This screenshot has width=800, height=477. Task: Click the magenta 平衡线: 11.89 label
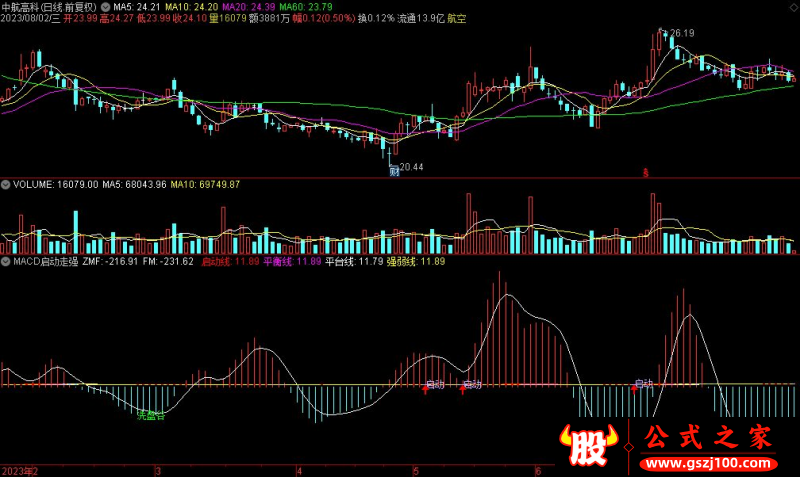click(x=292, y=262)
